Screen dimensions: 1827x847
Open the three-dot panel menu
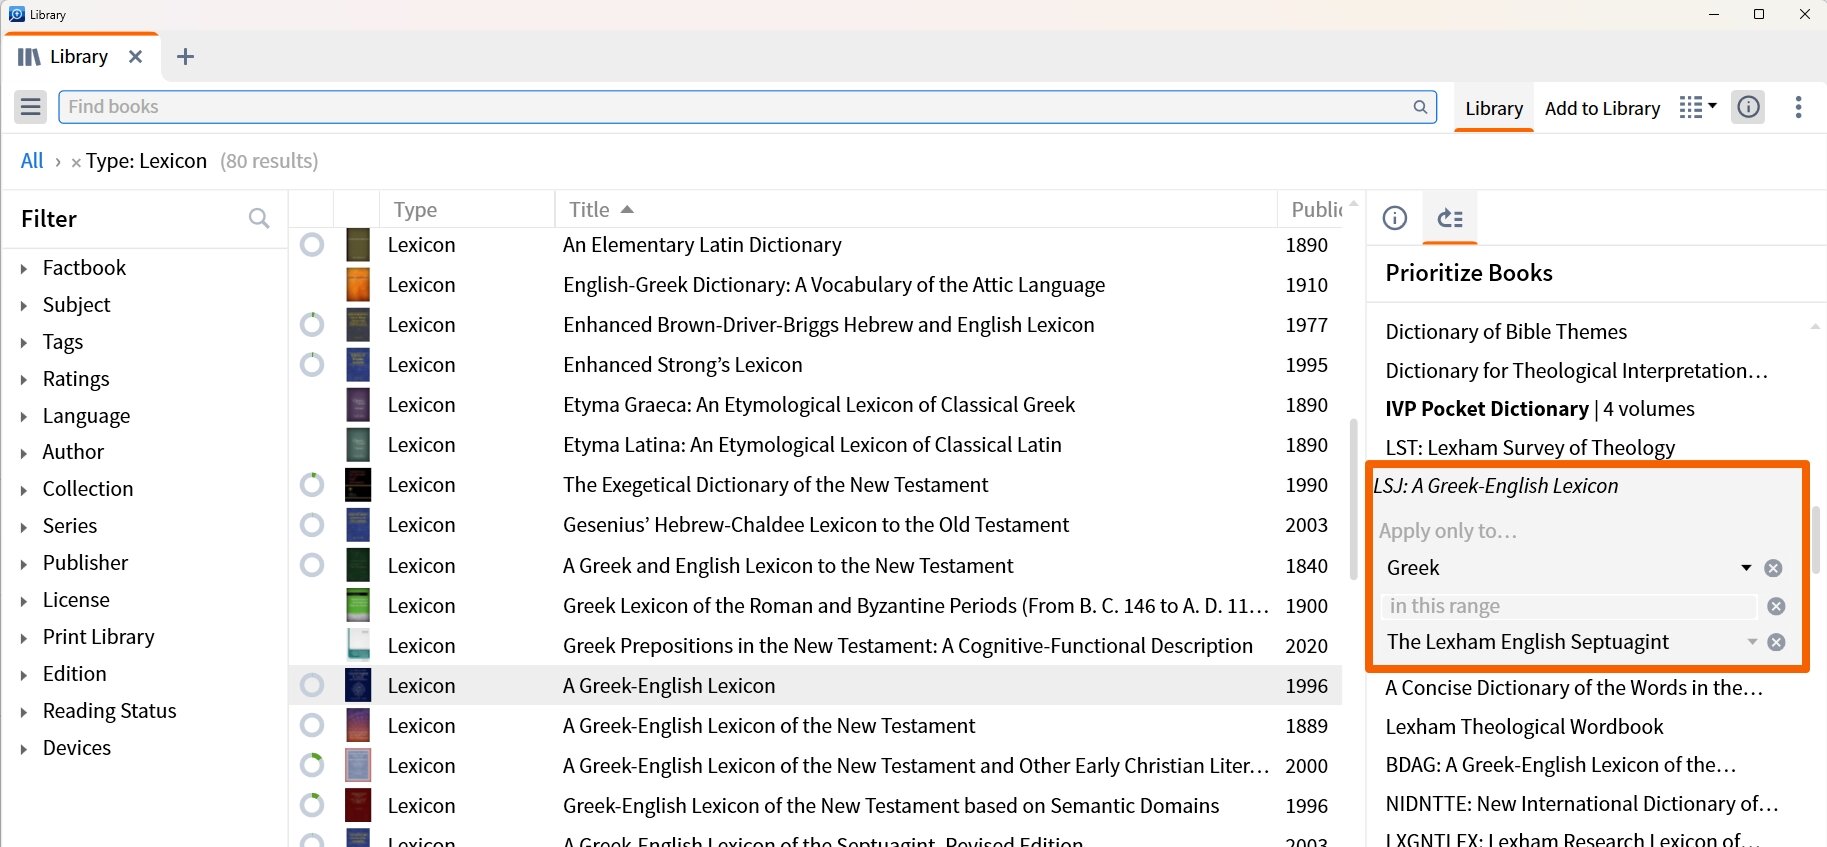tap(1798, 107)
